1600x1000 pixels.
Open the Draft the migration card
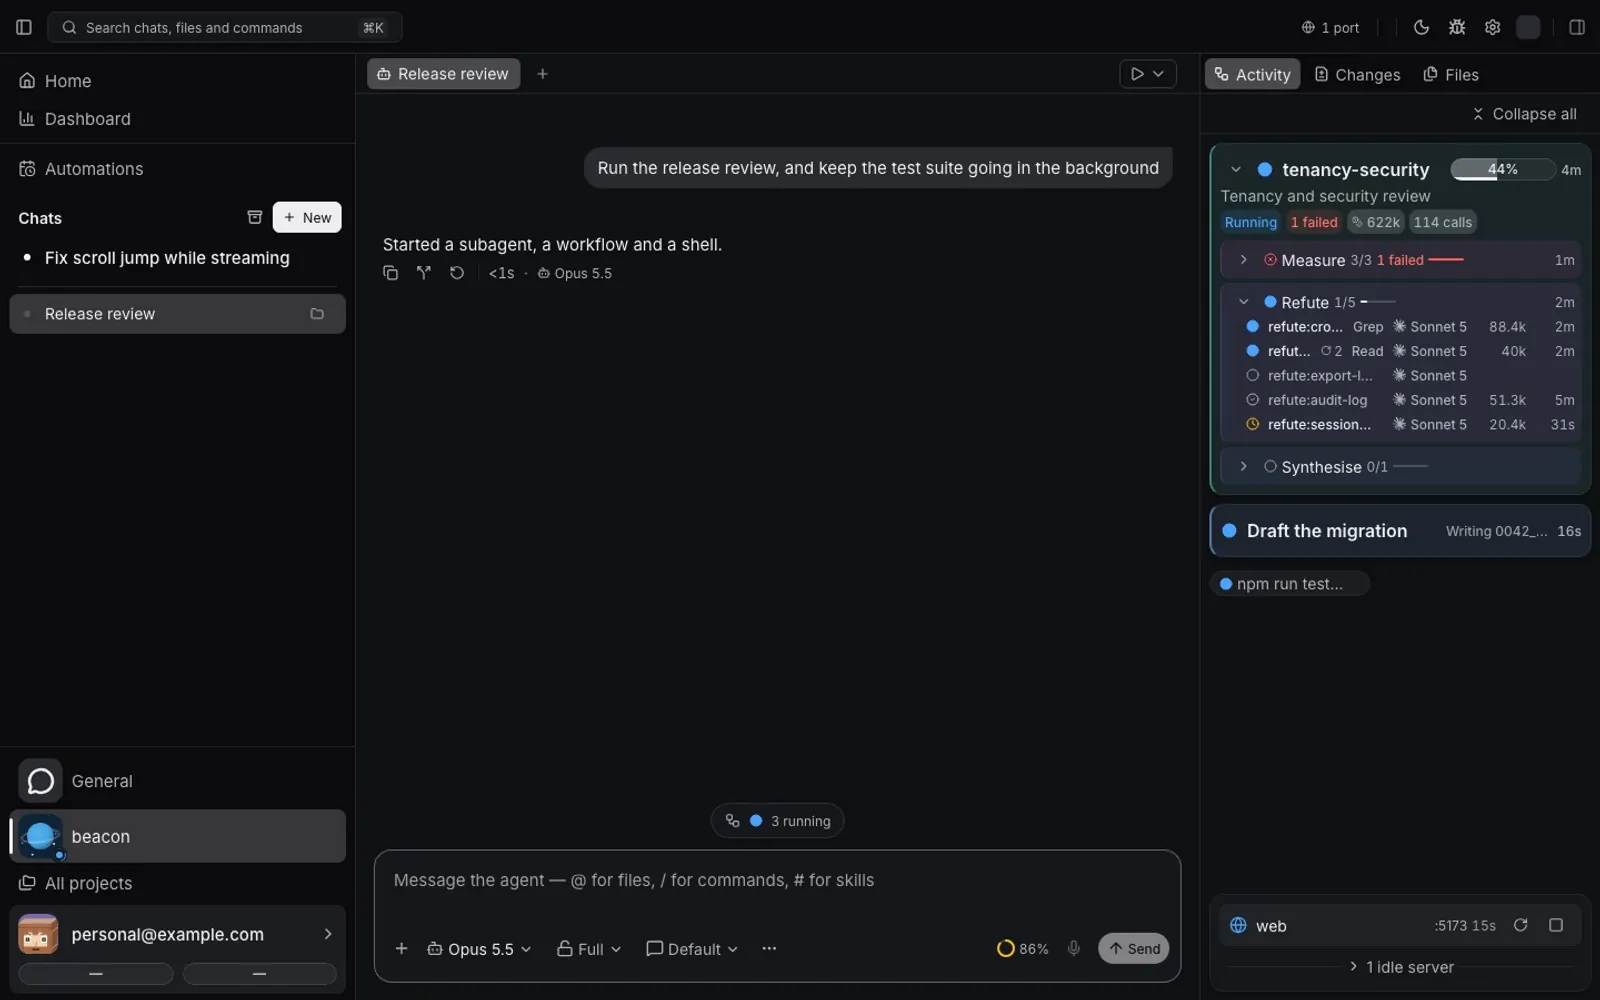click(x=1400, y=531)
